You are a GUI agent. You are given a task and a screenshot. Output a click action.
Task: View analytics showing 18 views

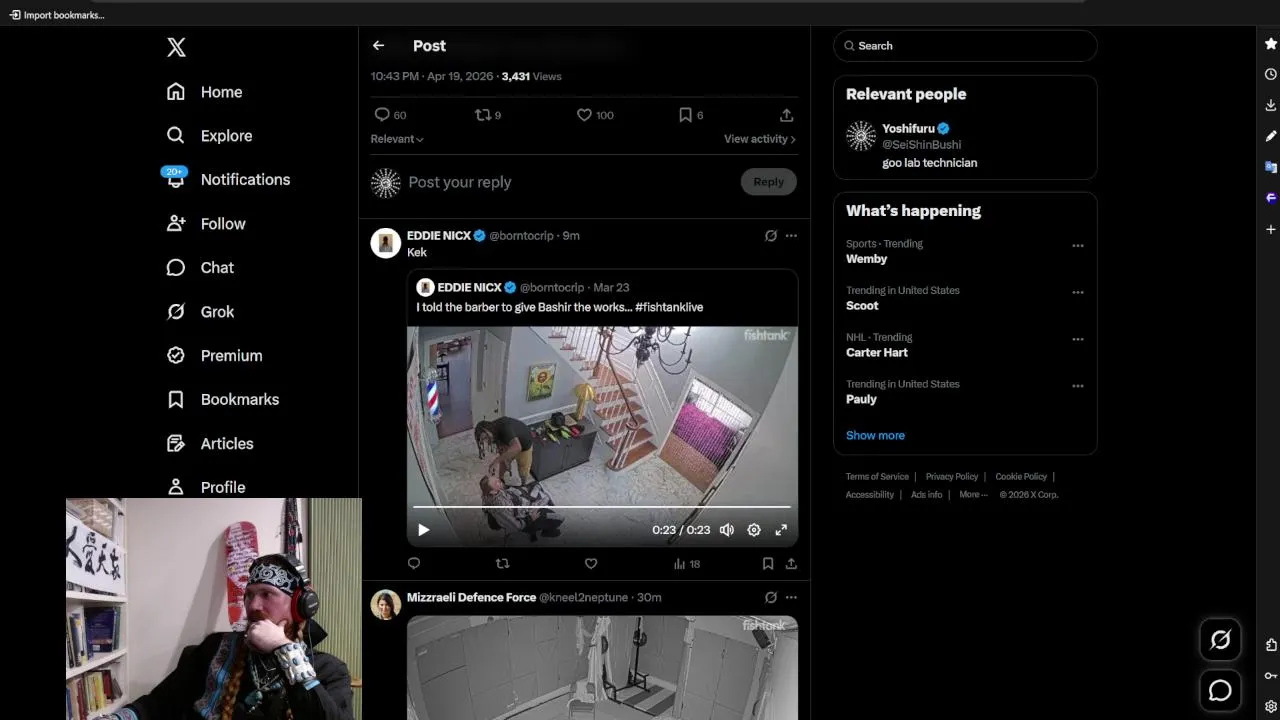[x=687, y=564]
